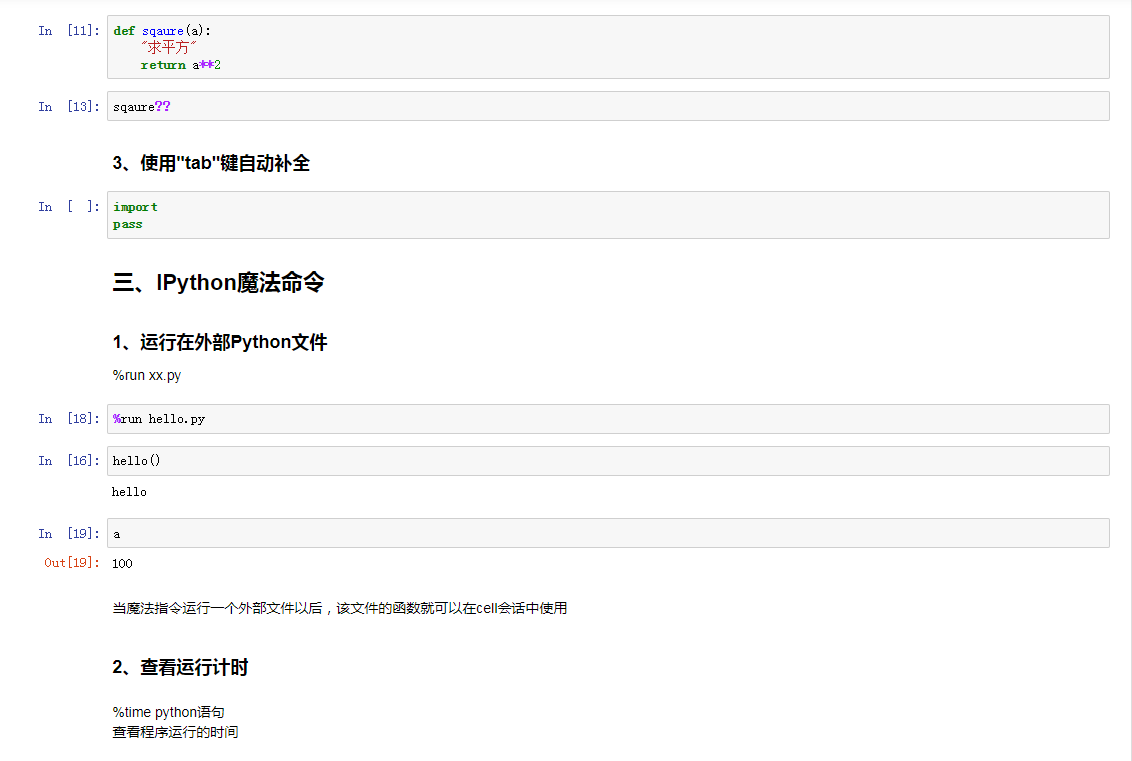
Task: Click the text '查看程序运行的时间'
Action: 175,732
